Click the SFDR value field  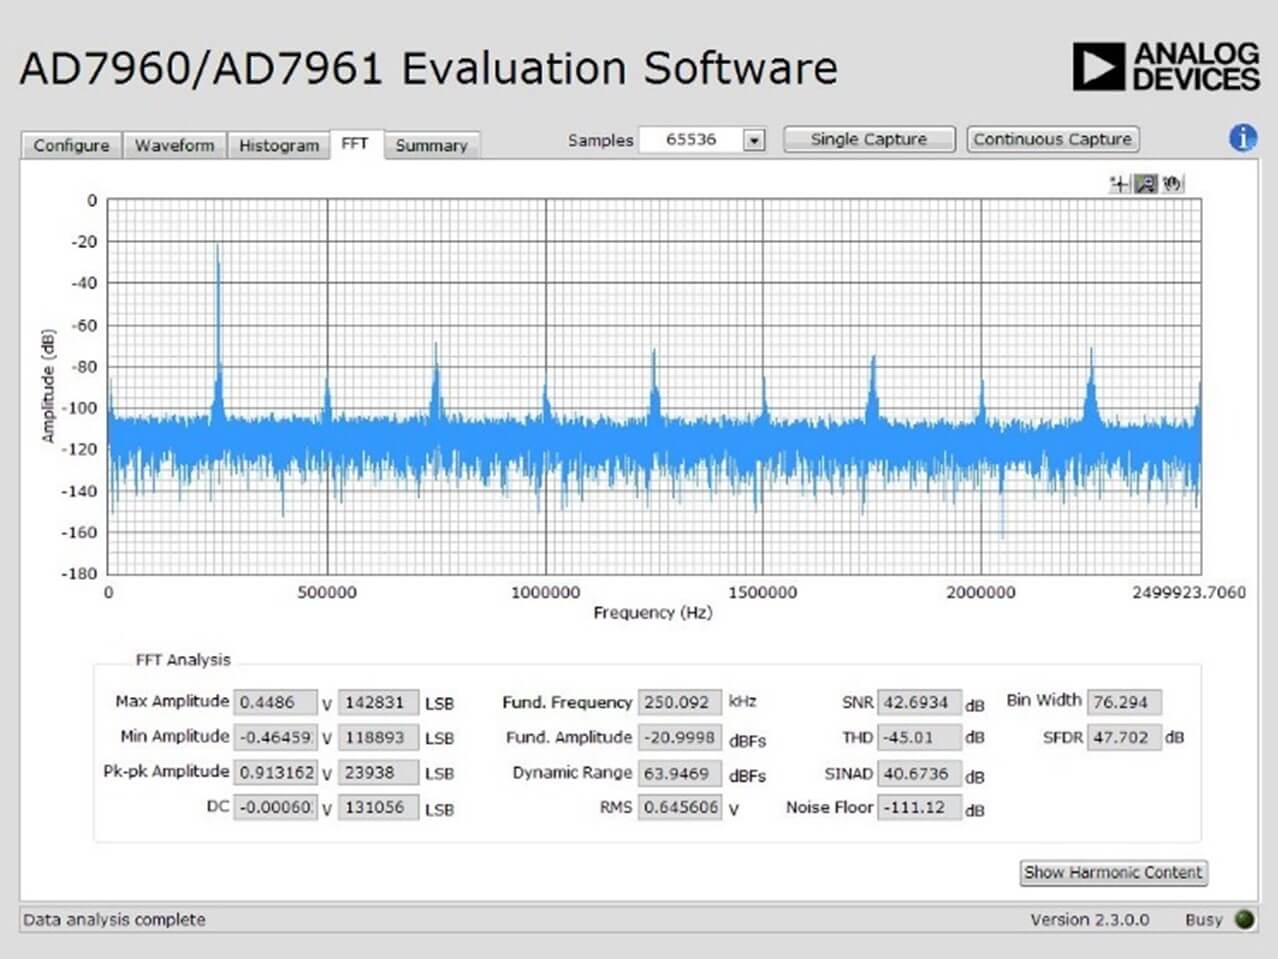click(x=1124, y=737)
